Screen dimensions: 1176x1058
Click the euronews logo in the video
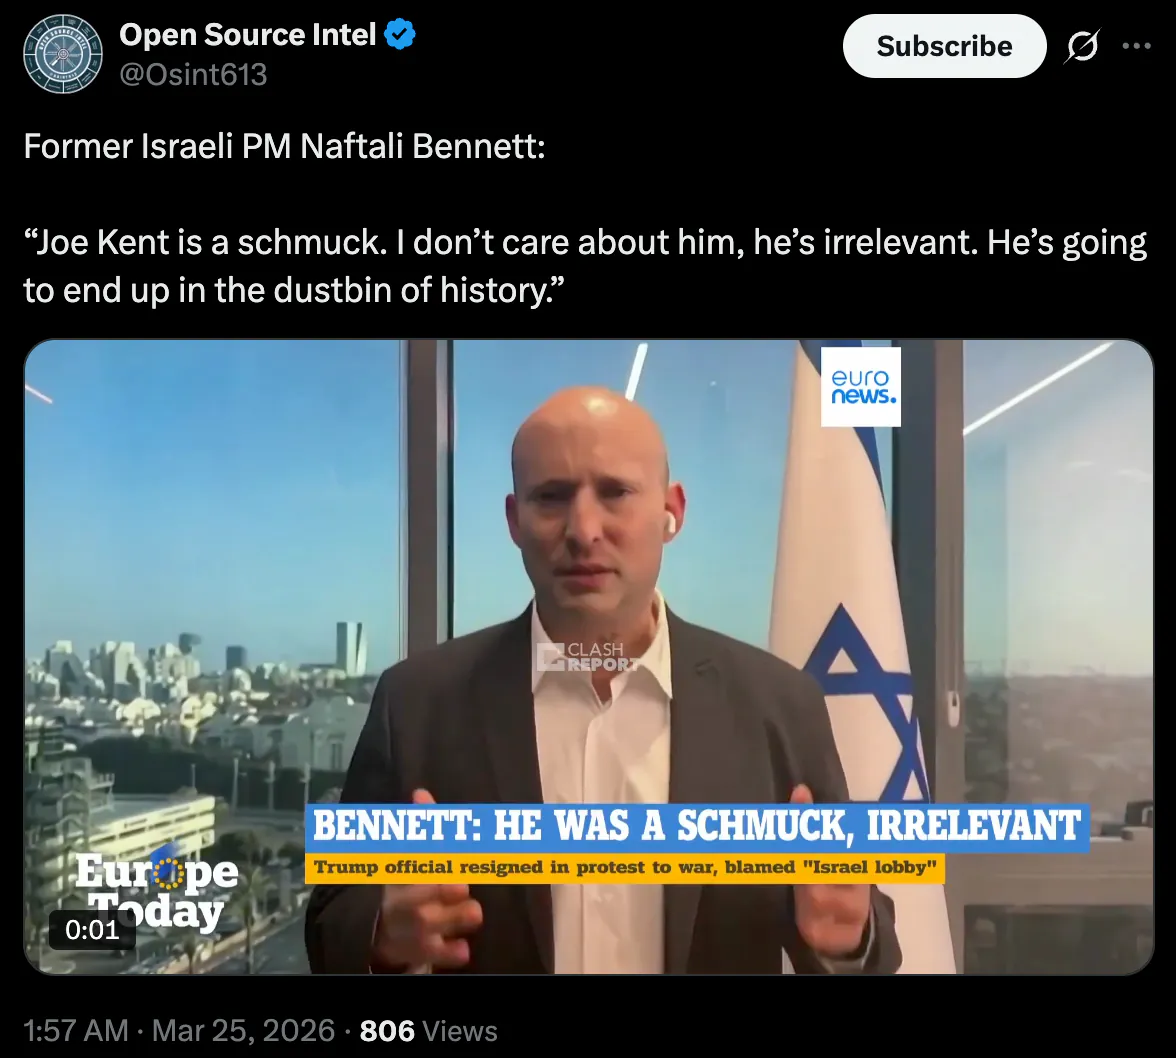[861, 386]
